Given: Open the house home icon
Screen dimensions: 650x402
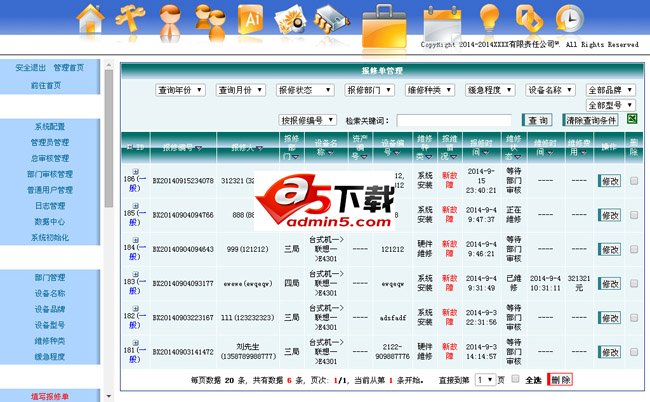Looking at the screenshot, I should 90,19.
